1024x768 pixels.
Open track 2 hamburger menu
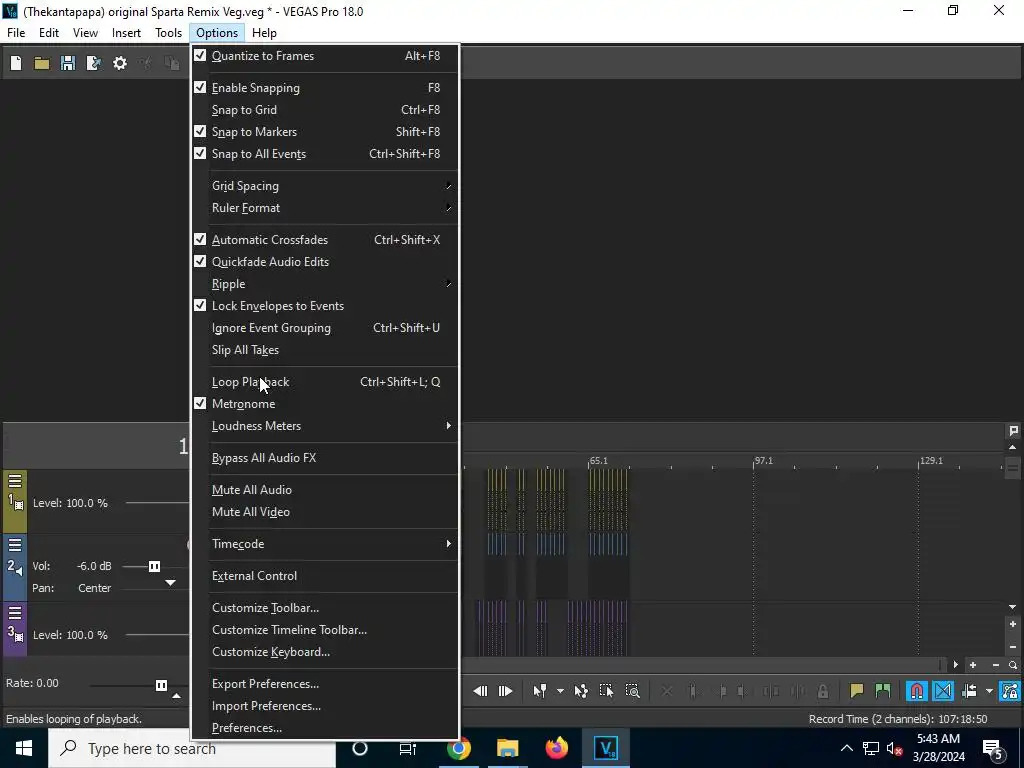coord(15,545)
